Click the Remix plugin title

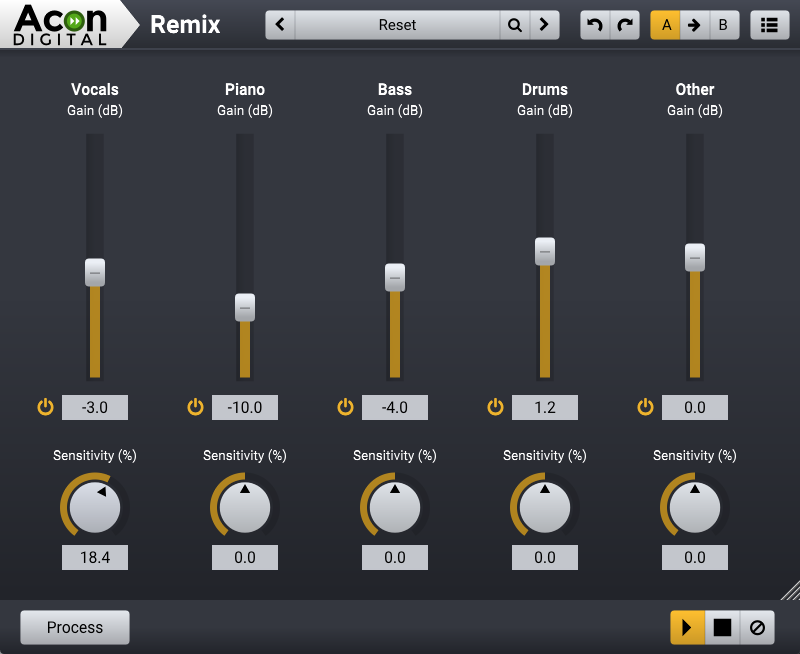[185, 24]
